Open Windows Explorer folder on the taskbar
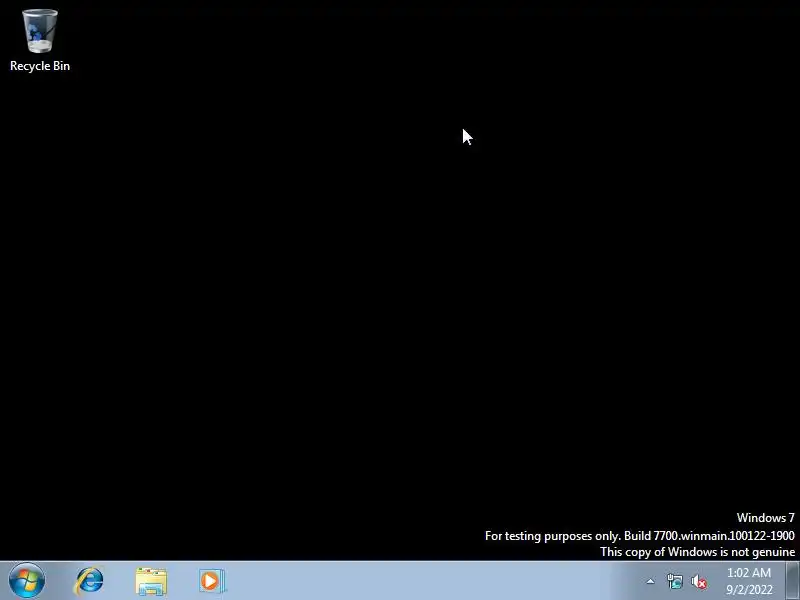This screenshot has height=600, width=800. point(151,581)
